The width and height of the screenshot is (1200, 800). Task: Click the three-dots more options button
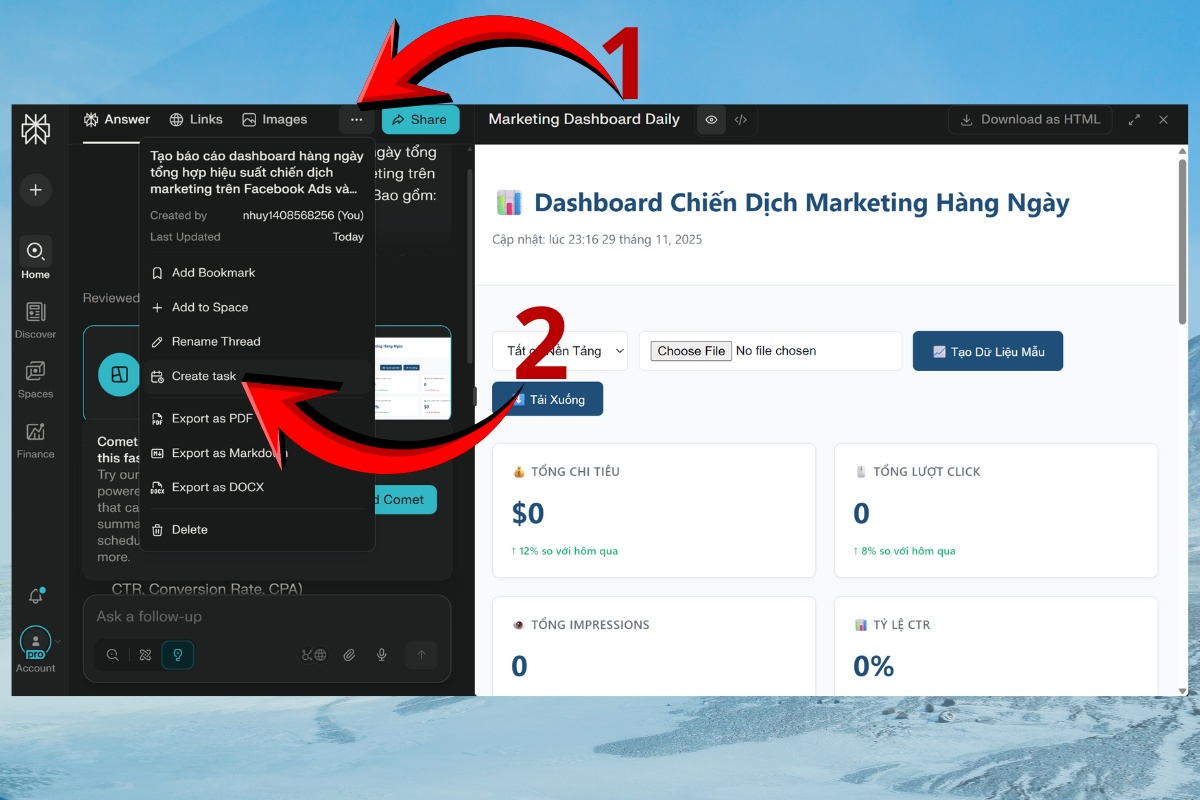coord(356,120)
